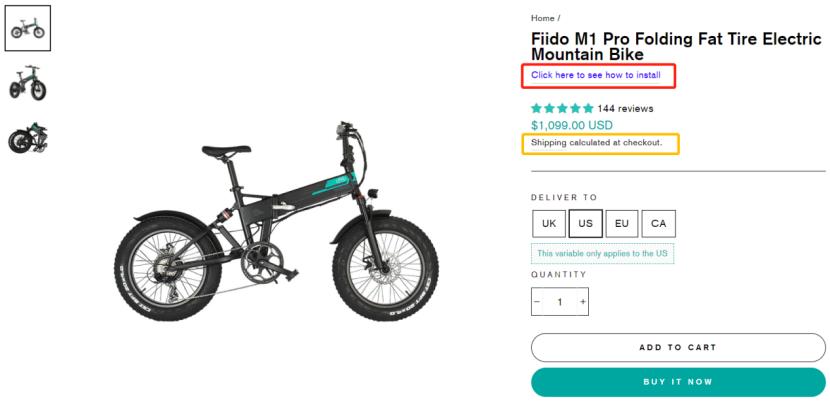Open 'Click here to see how to install' link

[x=595, y=75]
